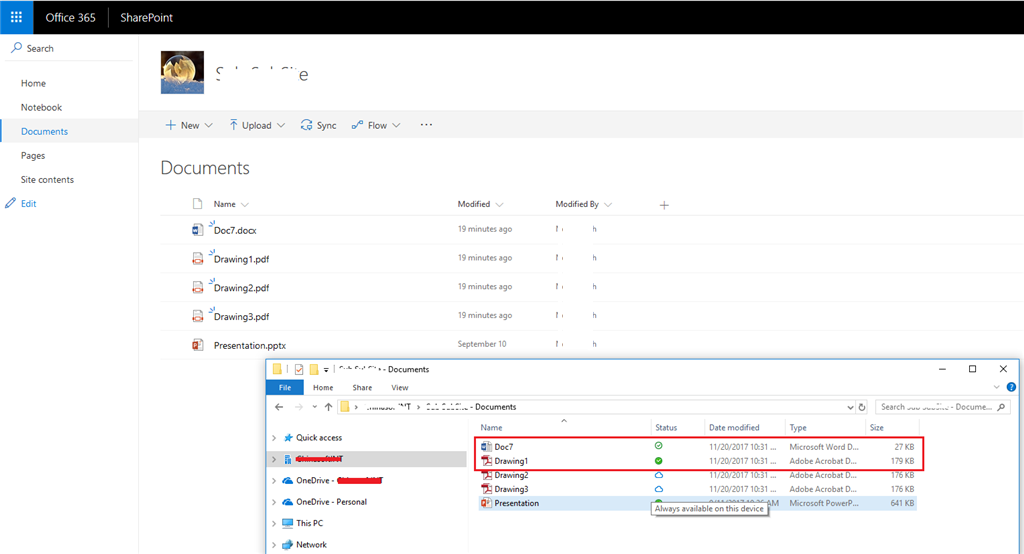
Task: Click Drawing1 green sync status icon
Action: pyautogui.click(x=658, y=461)
